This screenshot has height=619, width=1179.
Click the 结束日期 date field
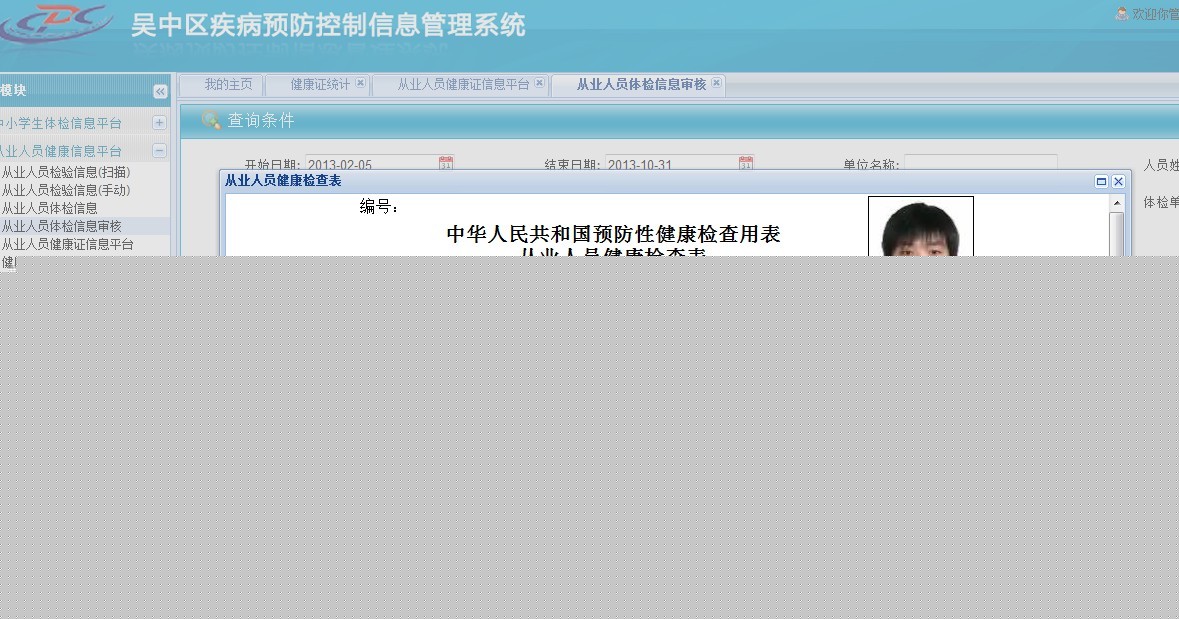click(671, 162)
